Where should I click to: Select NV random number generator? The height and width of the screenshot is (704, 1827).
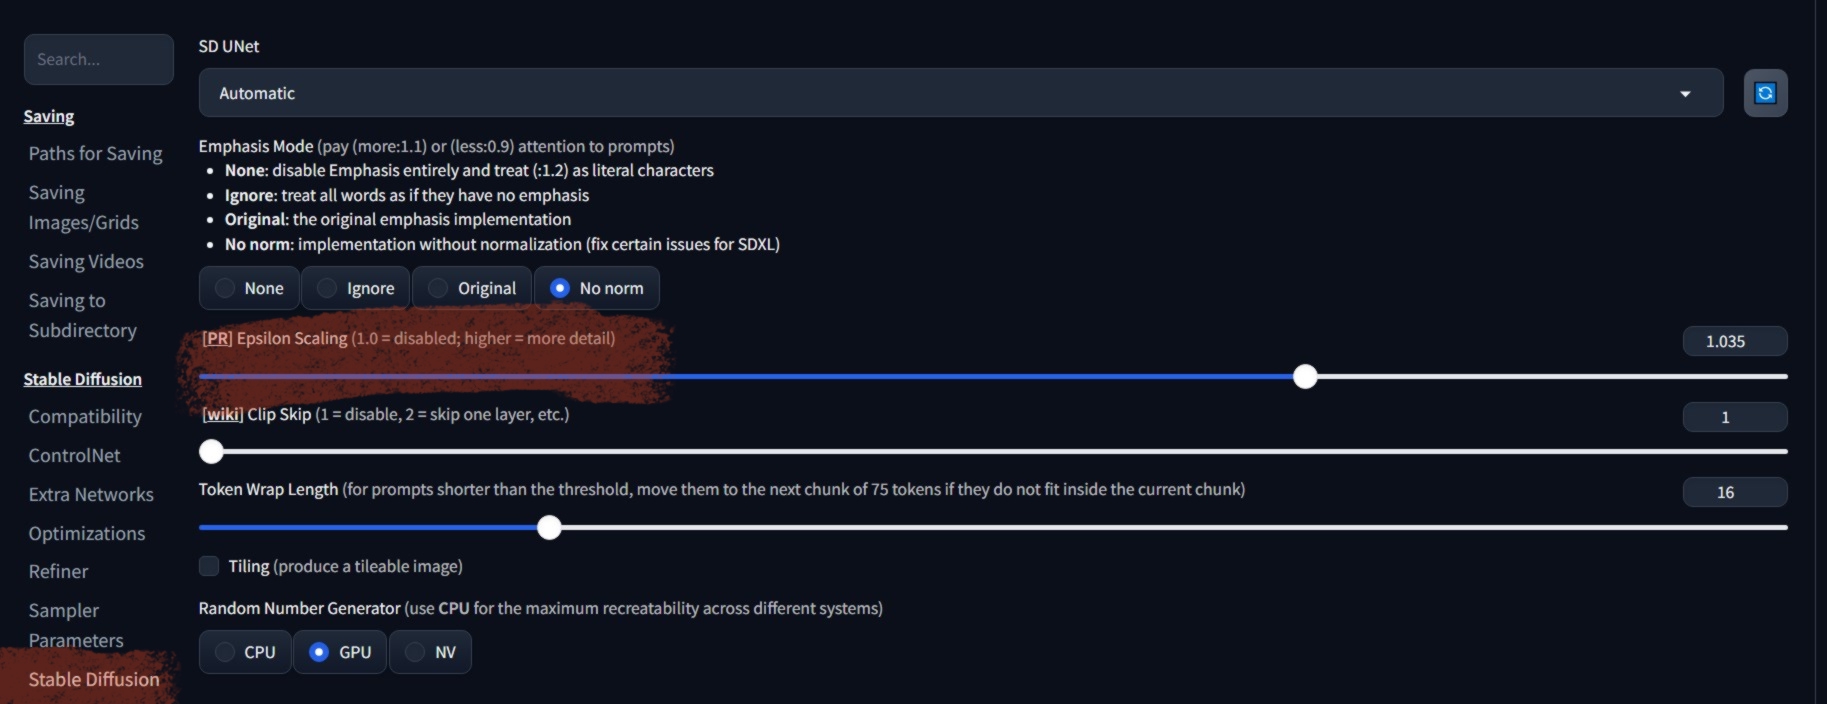click(430, 652)
